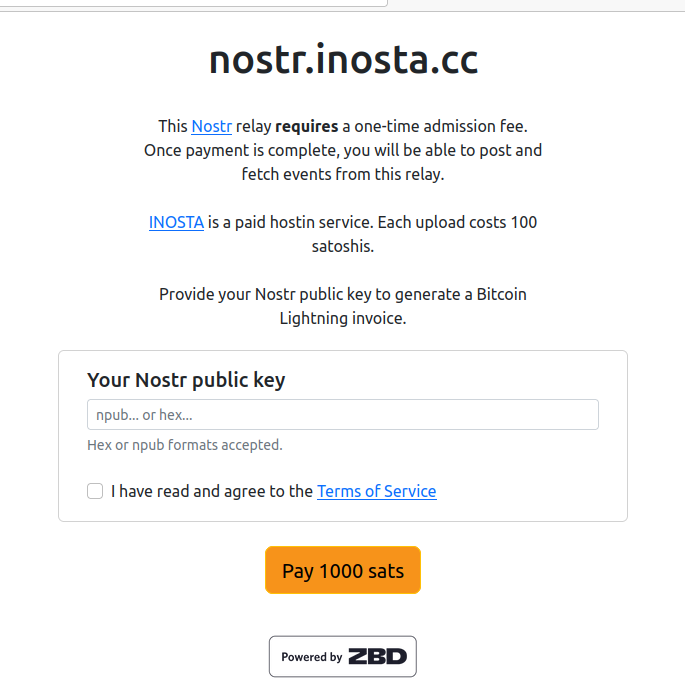The width and height of the screenshot is (685, 691).
Task: Open the Terms of Service link
Action: pyautogui.click(x=376, y=491)
